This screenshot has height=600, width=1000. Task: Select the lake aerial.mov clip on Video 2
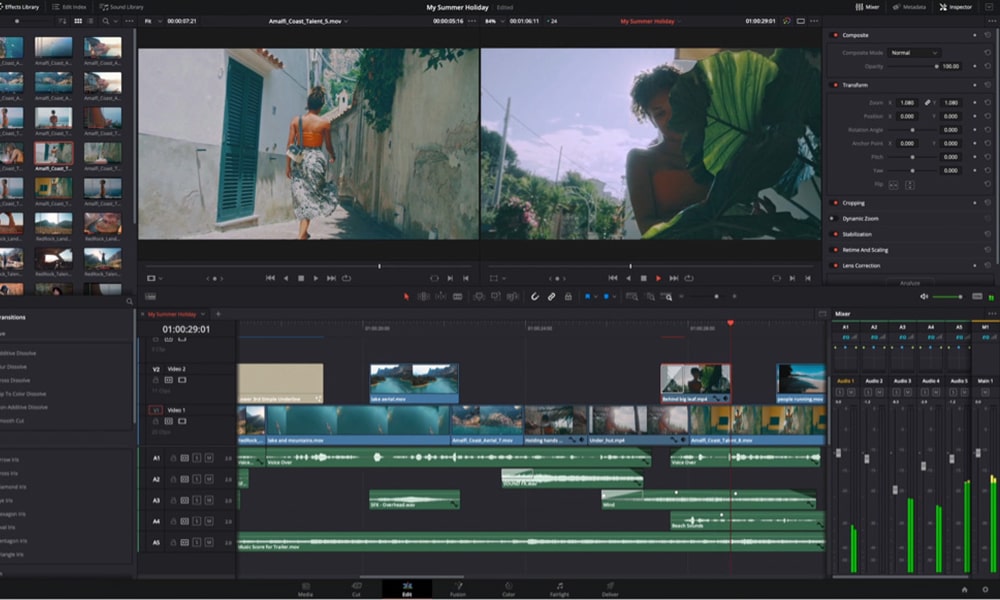point(414,384)
